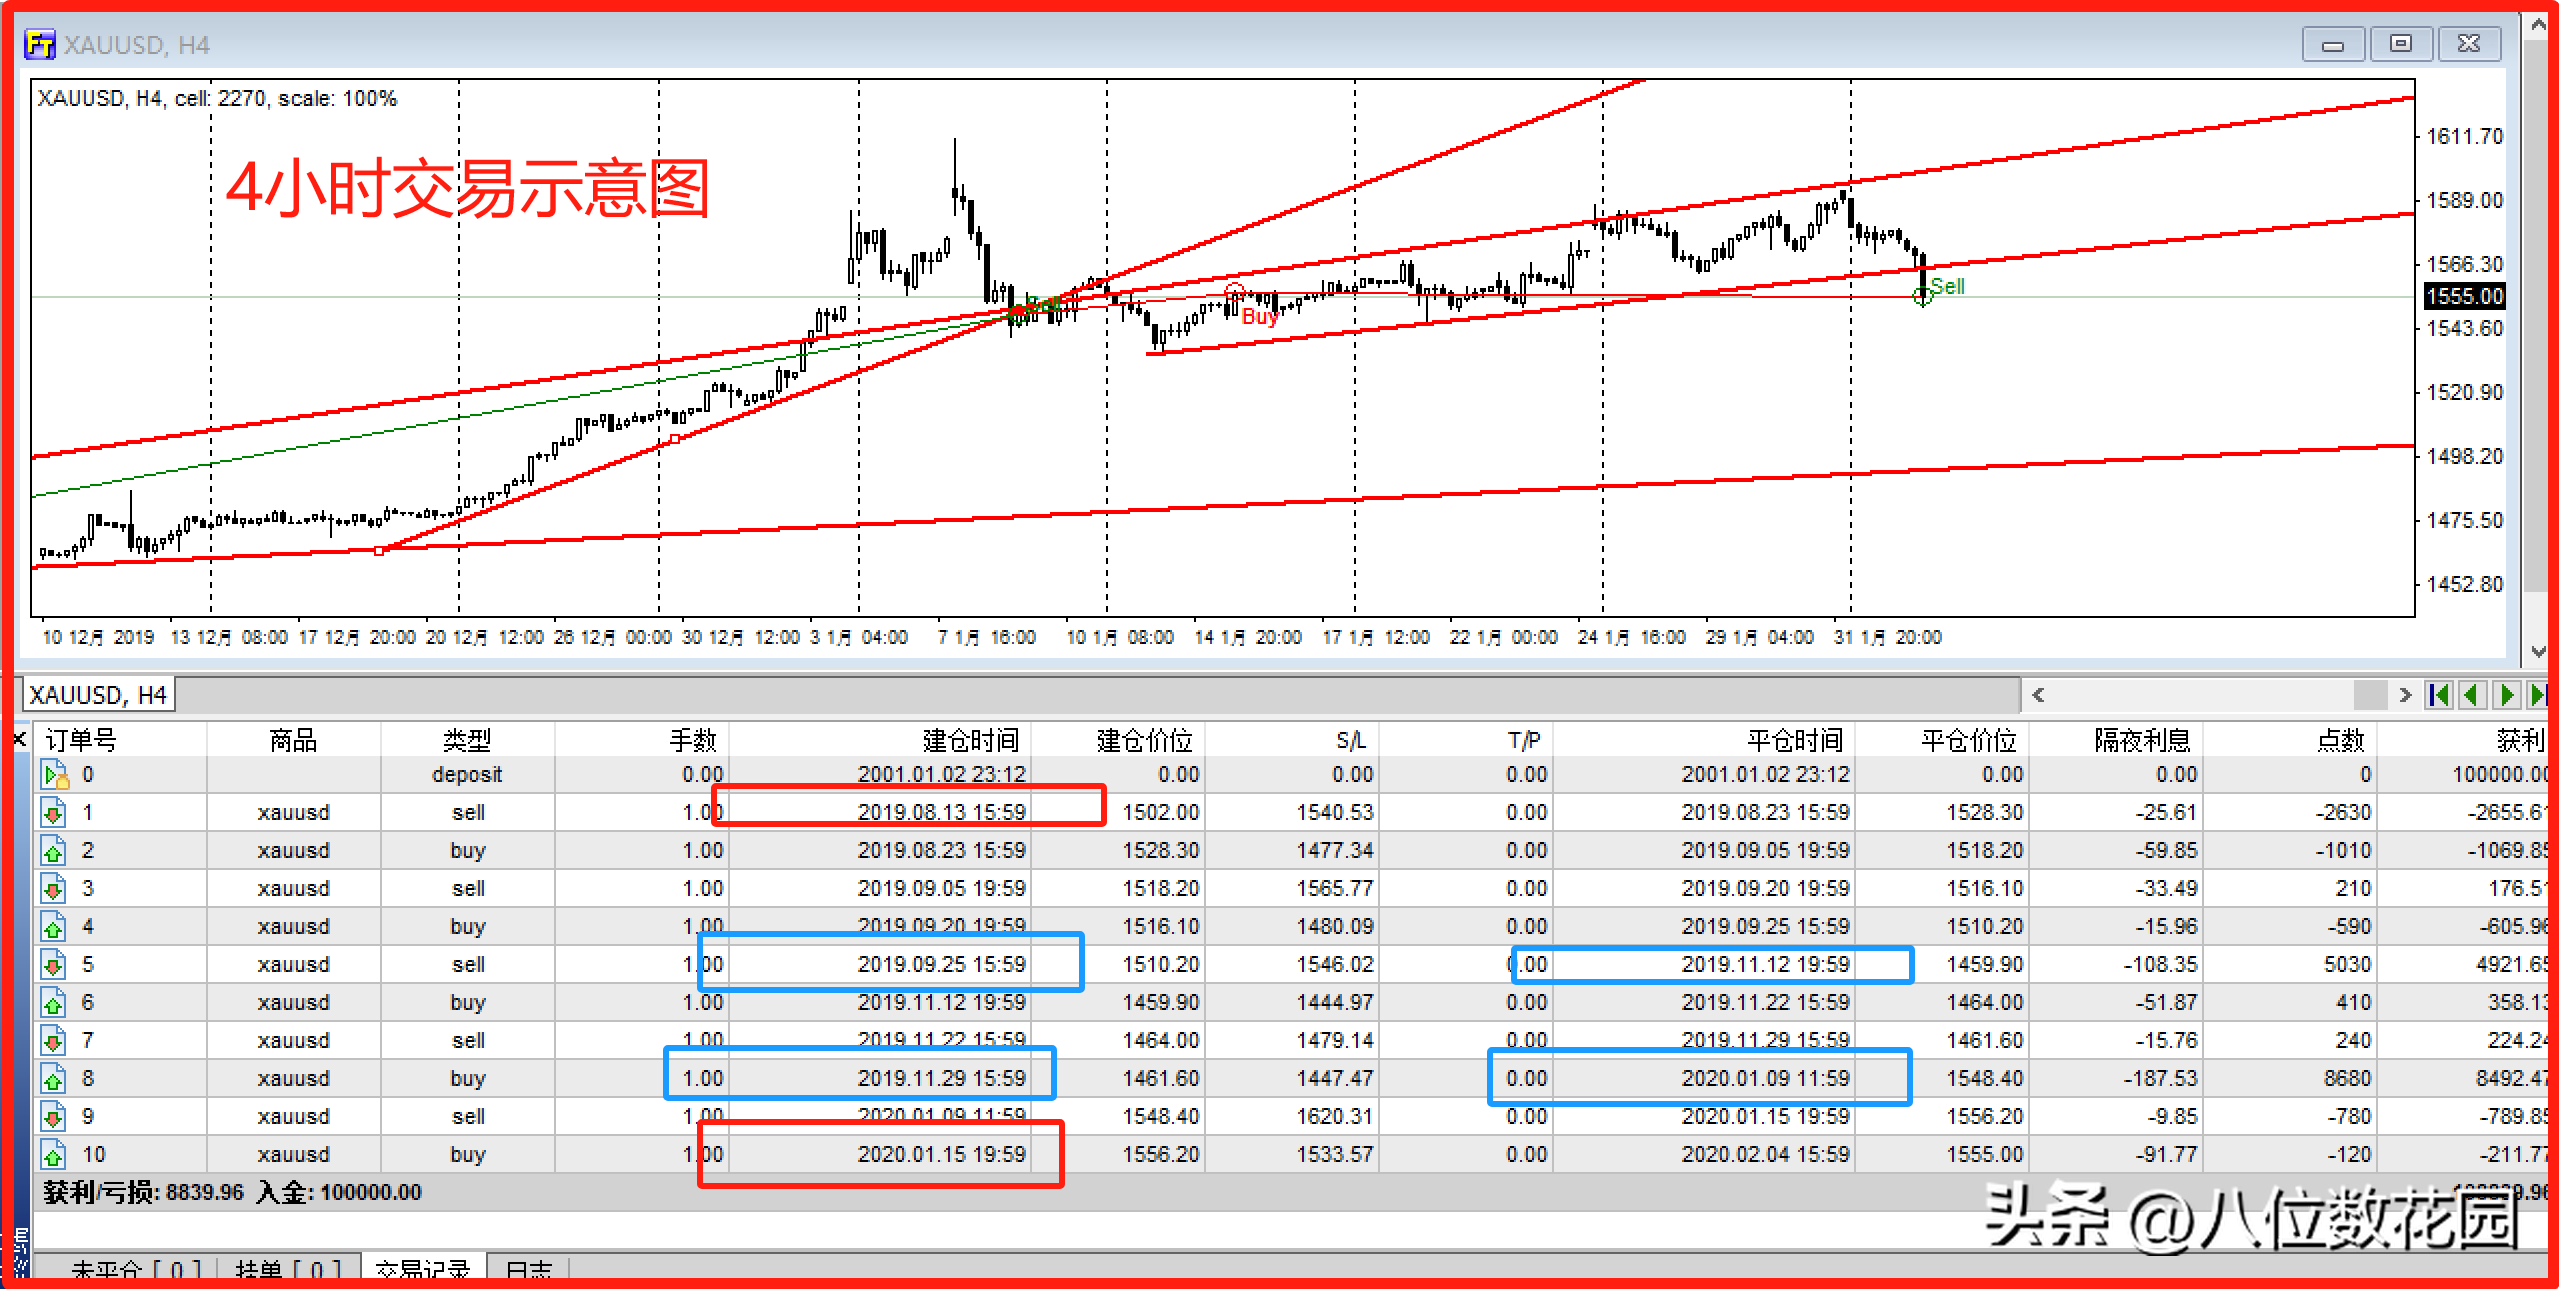Select the XAUUSD, H4 chart tab

click(98, 695)
